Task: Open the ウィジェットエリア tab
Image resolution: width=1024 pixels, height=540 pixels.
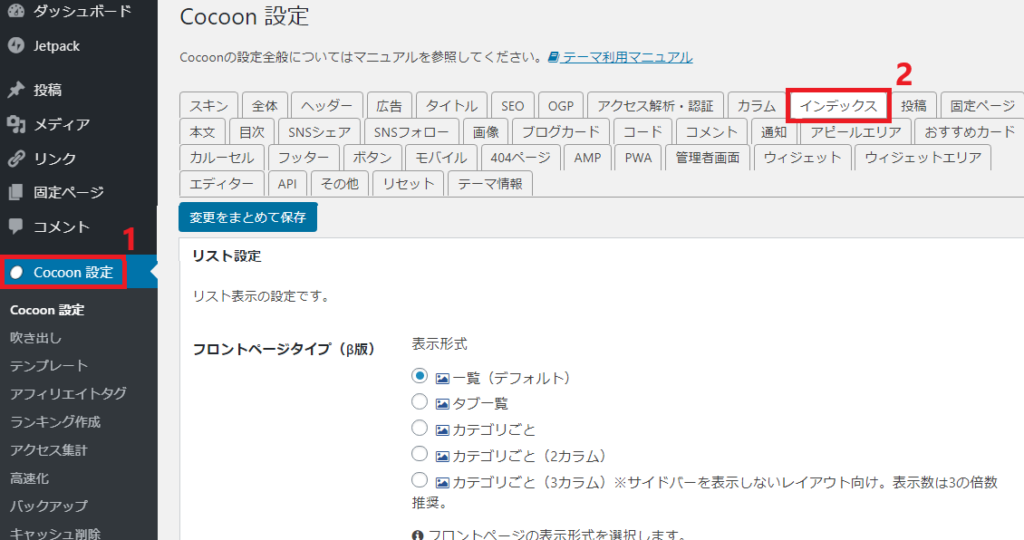Action: pyautogui.click(x=923, y=157)
